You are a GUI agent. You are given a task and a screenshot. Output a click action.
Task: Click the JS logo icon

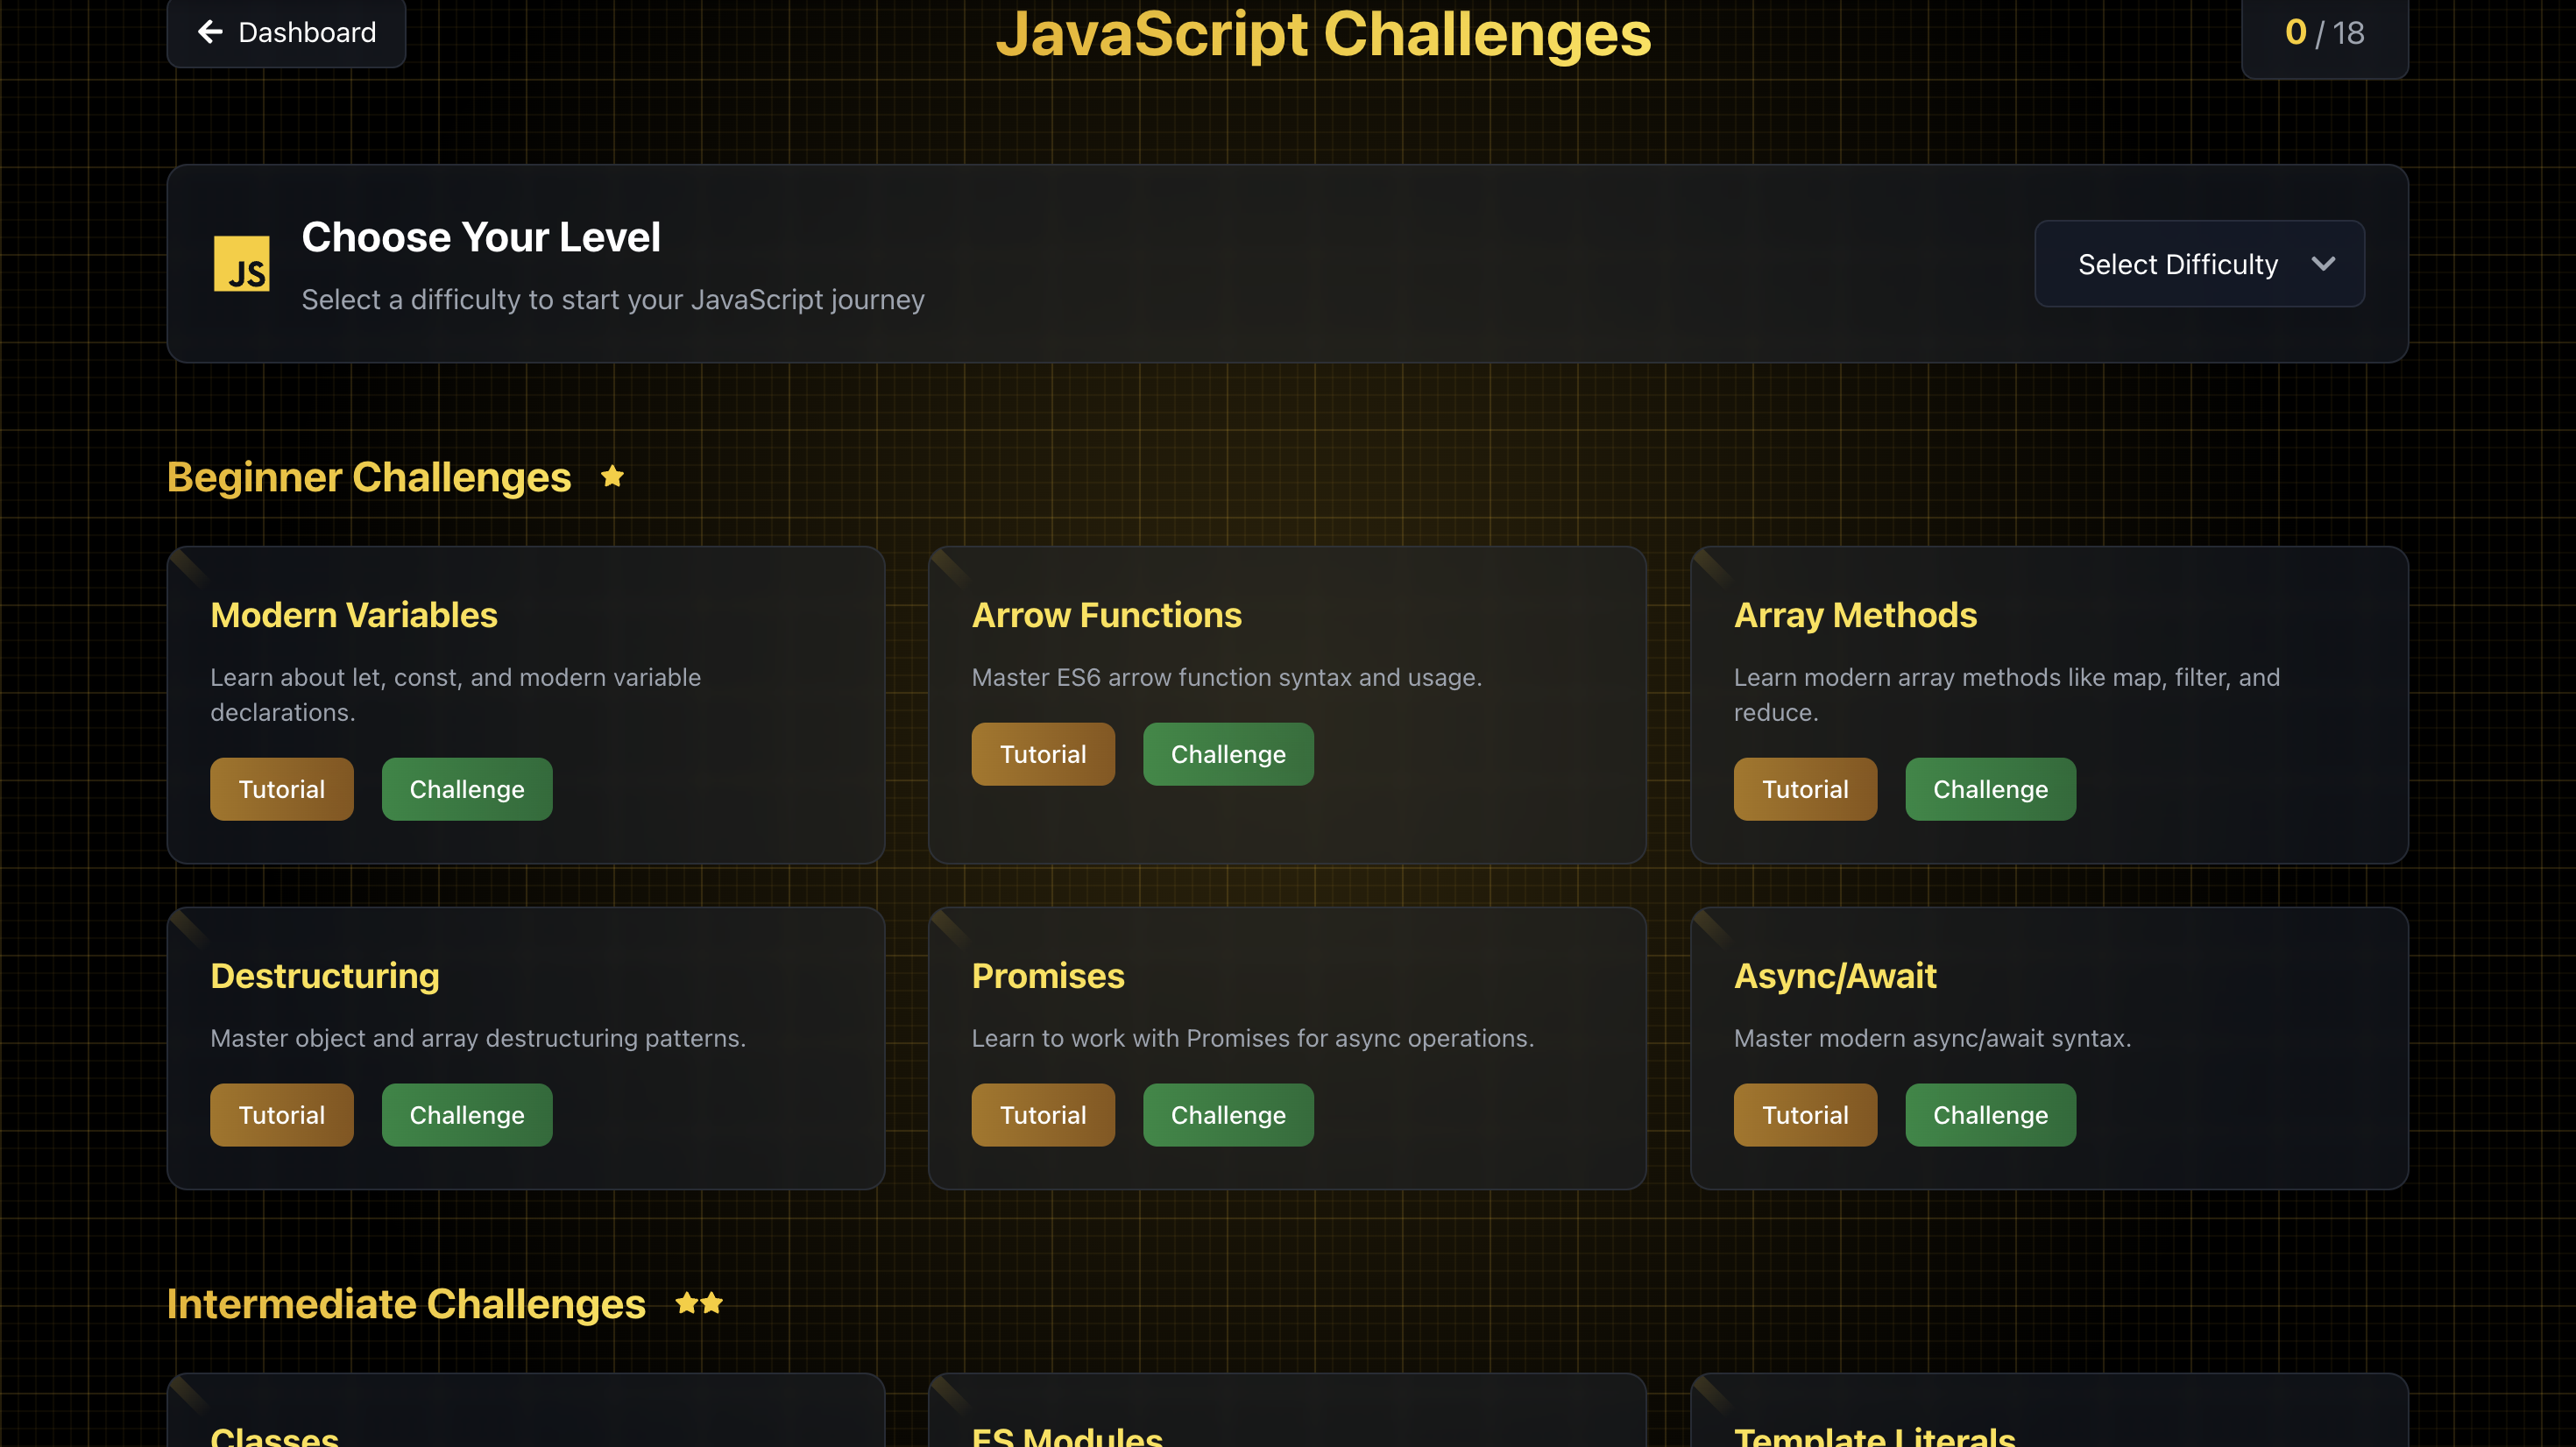[241, 264]
